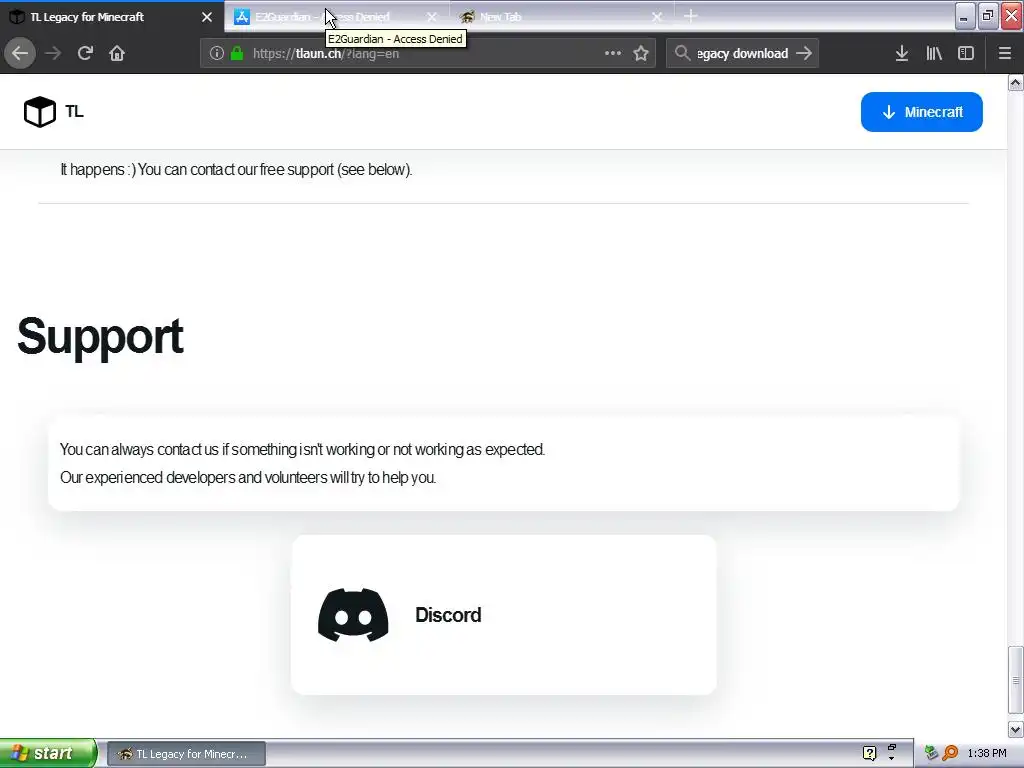The width and height of the screenshot is (1024, 768).
Task: Open the library icon
Action: 934,54
